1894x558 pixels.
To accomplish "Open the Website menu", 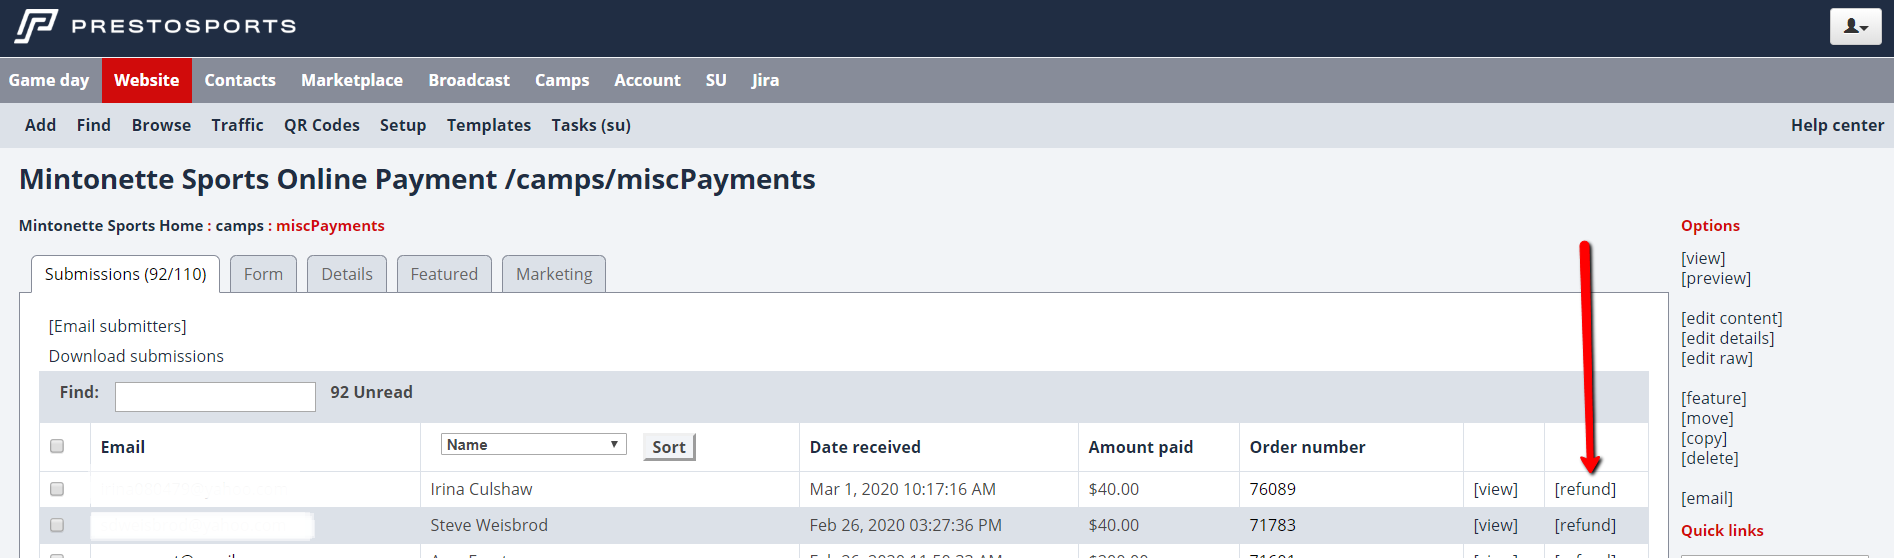I will [x=146, y=80].
